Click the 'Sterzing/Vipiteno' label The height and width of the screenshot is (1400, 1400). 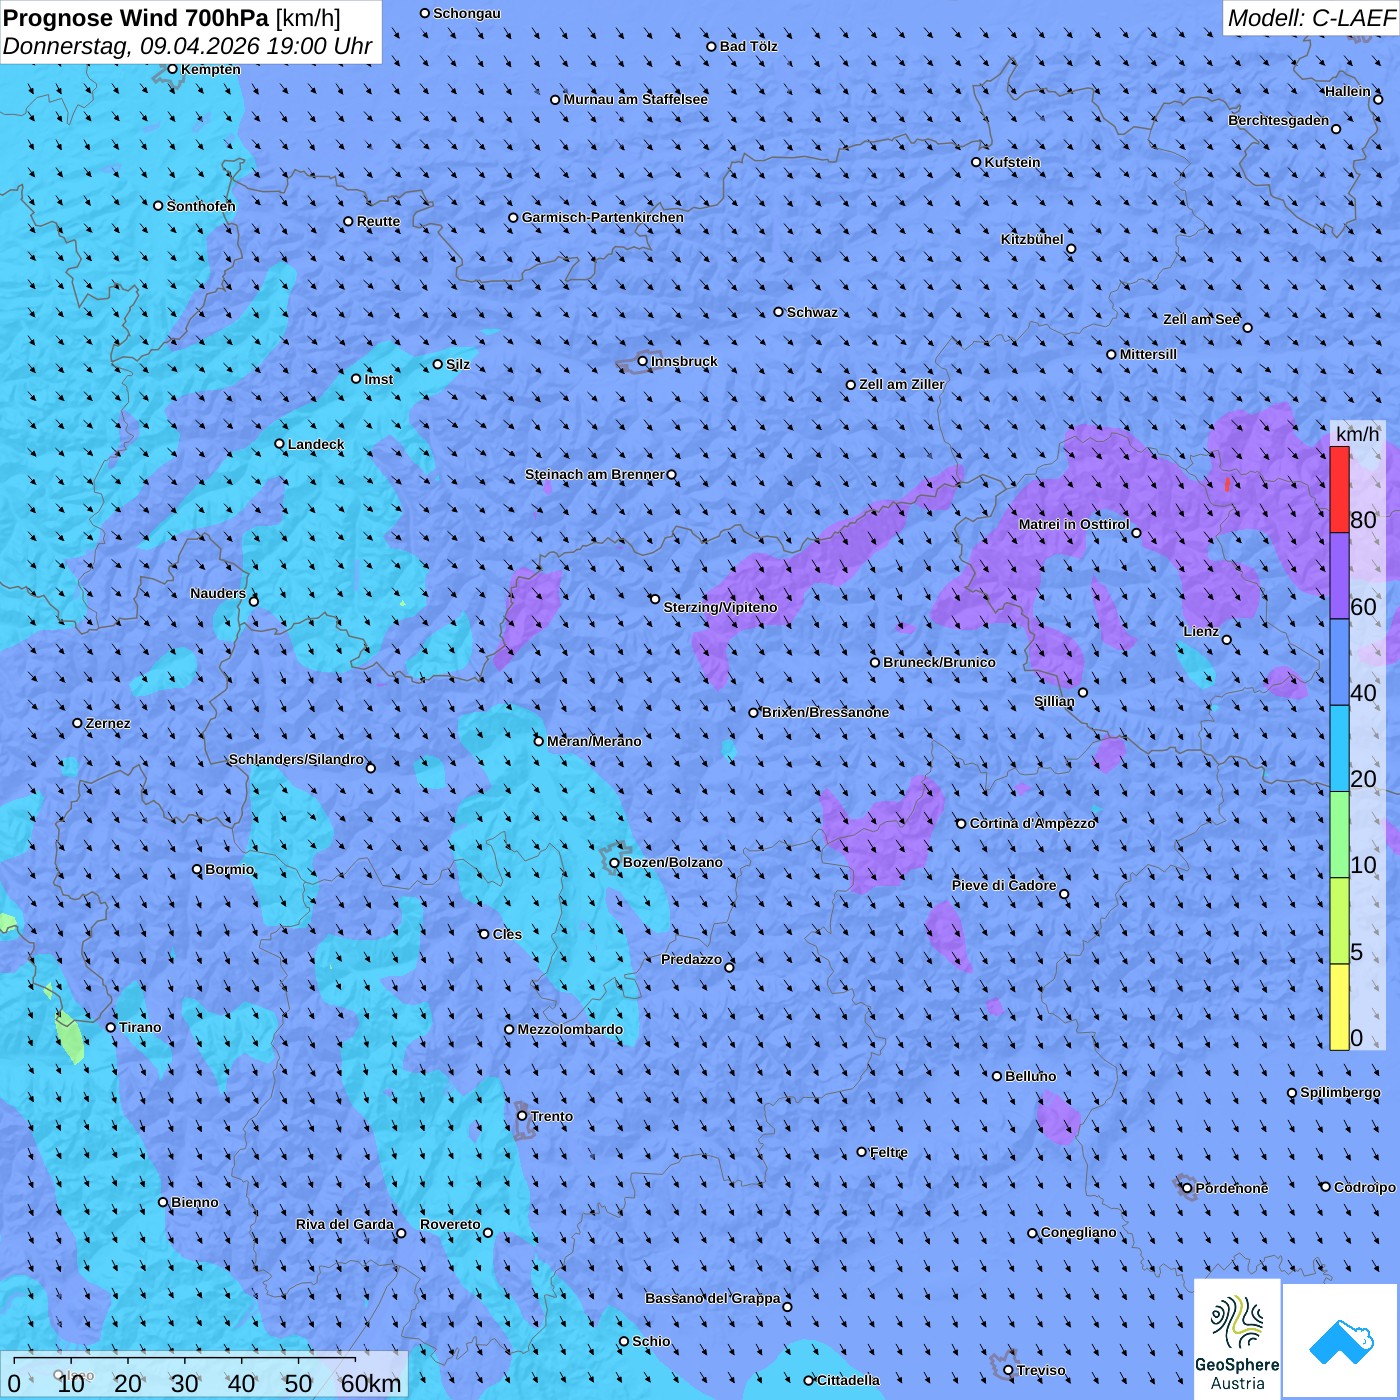coord(720,607)
